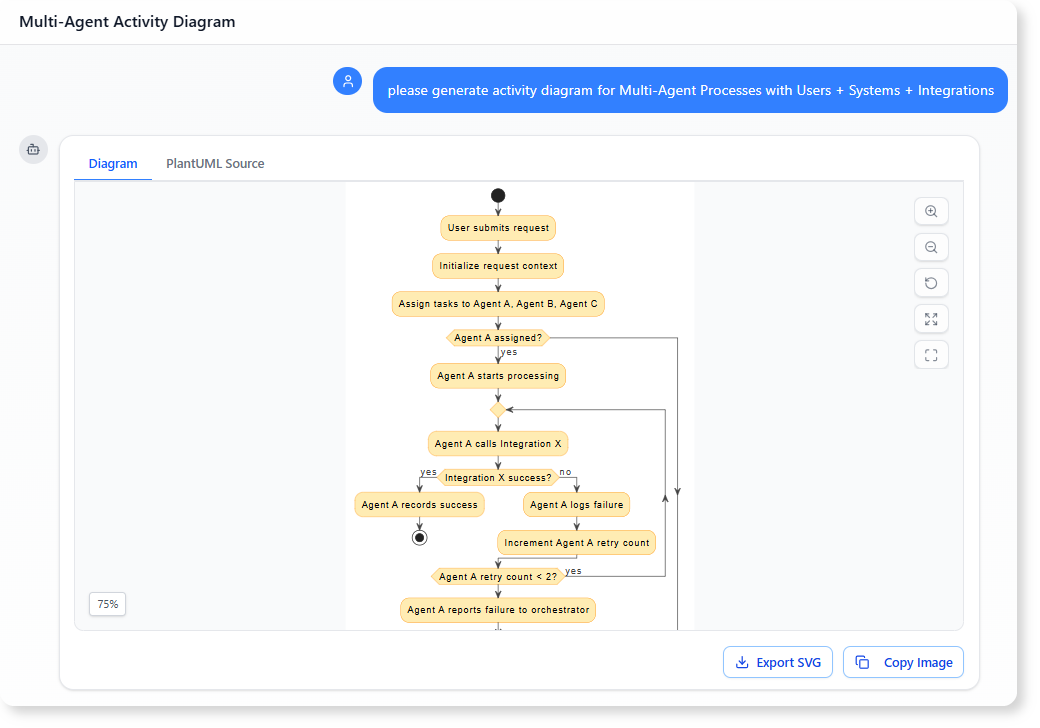Click the 'Increment Agent A retry count' node

tap(575, 542)
